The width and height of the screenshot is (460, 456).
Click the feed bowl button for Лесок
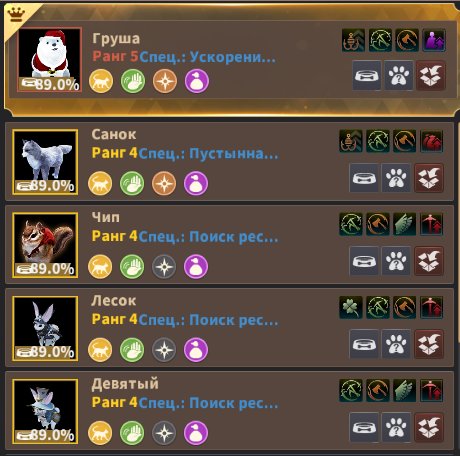[364, 344]
